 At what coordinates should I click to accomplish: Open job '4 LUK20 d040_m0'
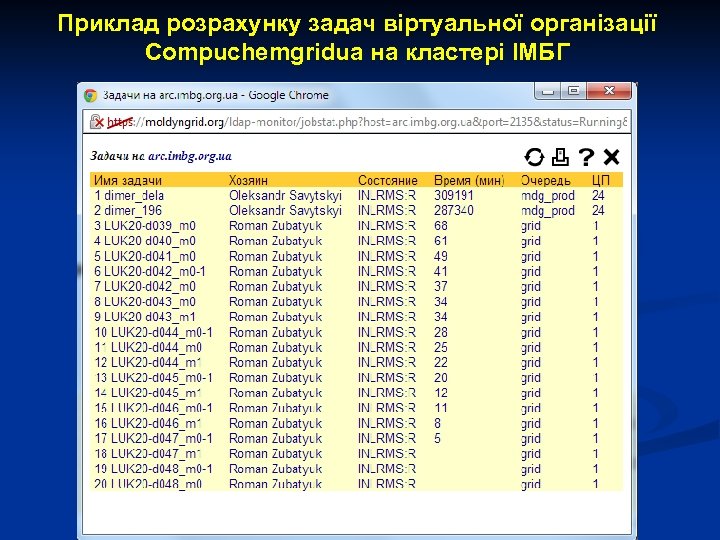[145, 241]
